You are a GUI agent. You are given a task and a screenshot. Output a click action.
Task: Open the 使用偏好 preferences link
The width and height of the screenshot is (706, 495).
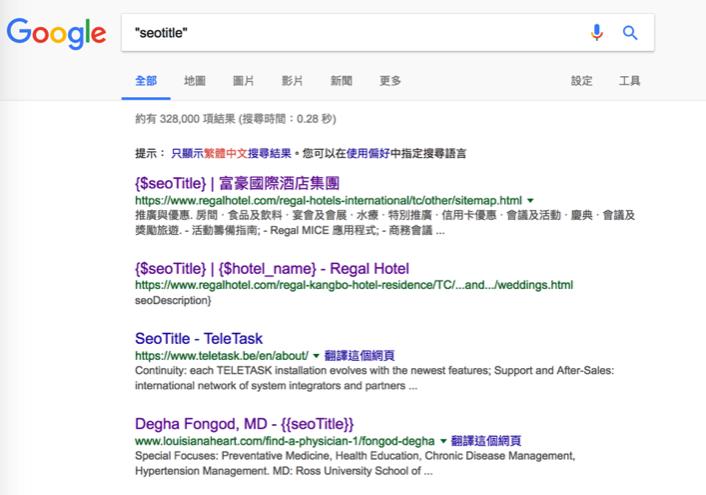368,154
